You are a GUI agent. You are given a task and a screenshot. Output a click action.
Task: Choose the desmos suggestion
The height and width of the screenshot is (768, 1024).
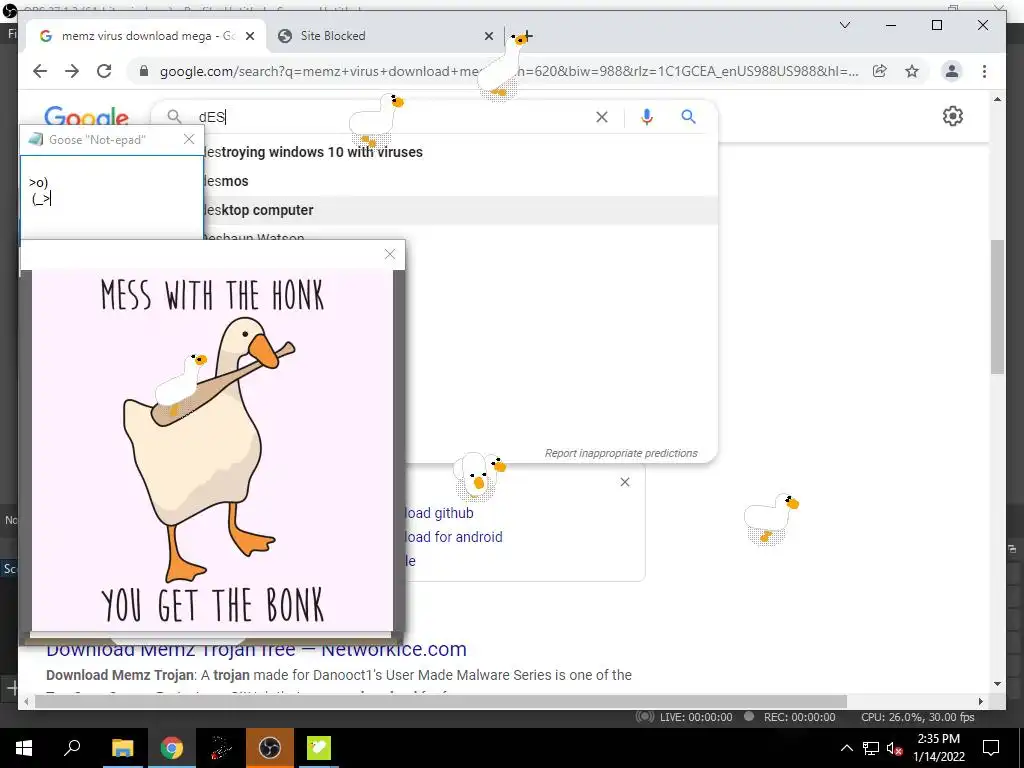pos(225,181)
